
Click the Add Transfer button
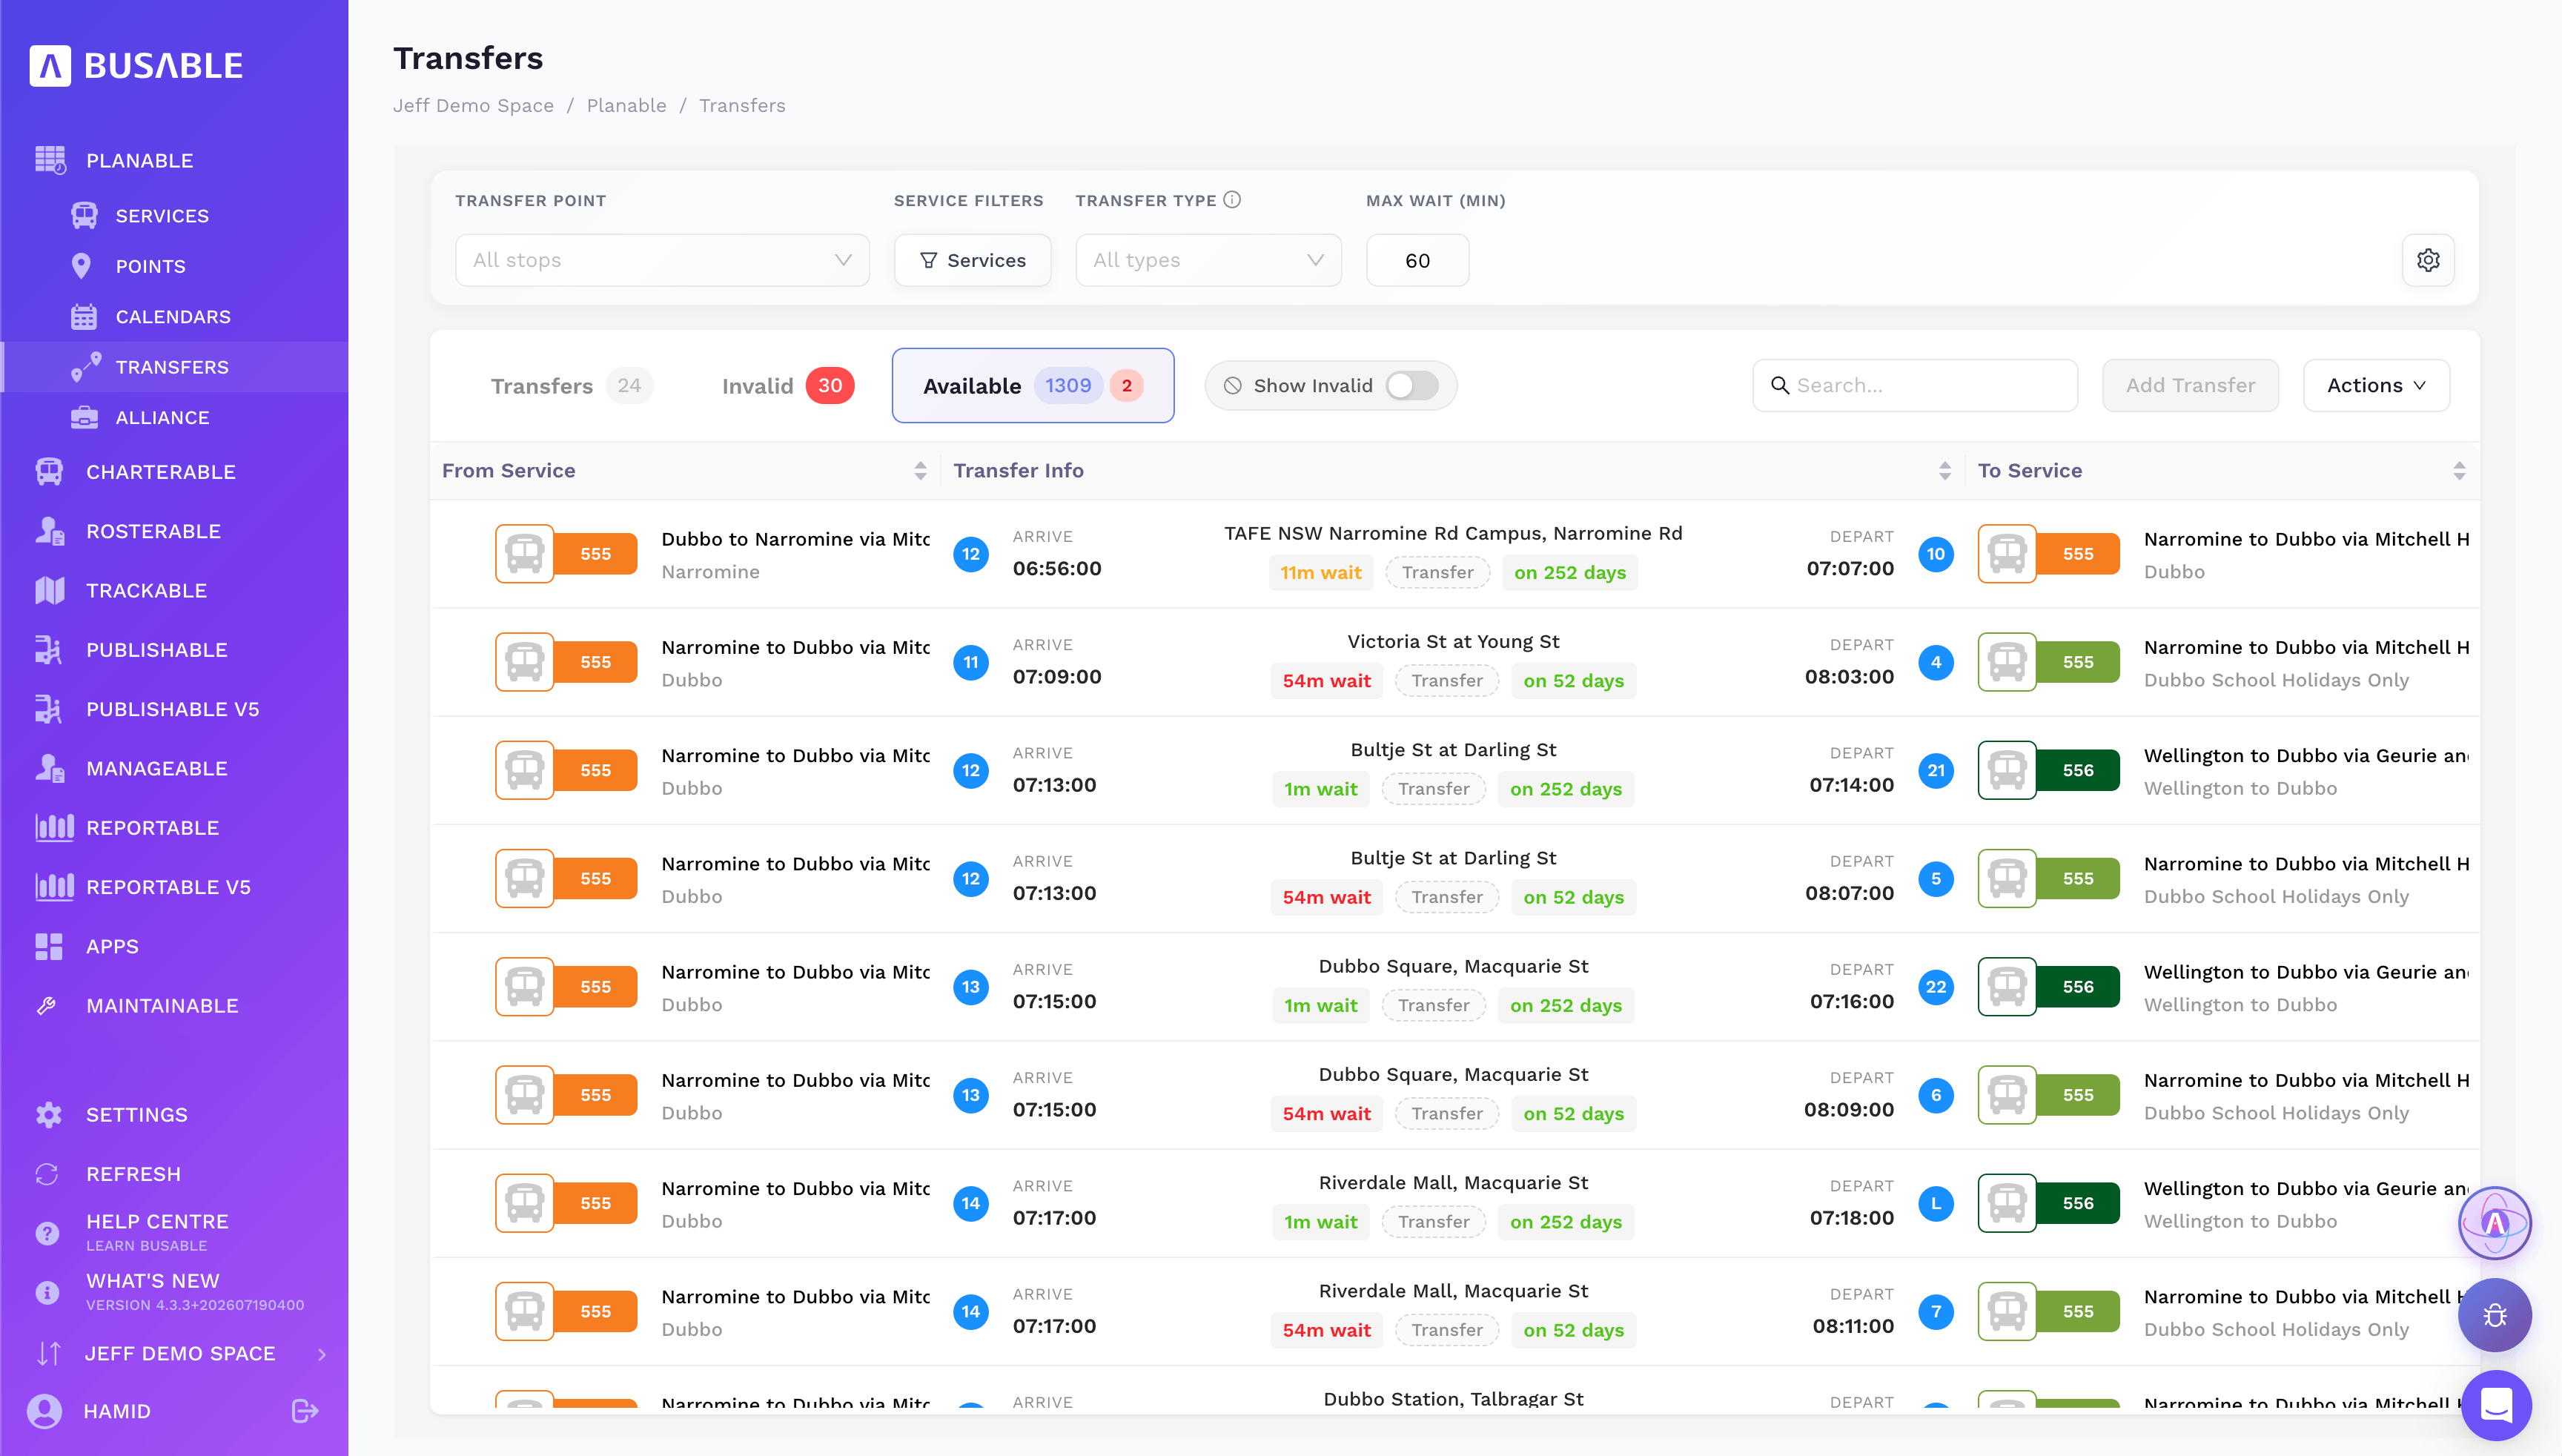(x=2190, y=386)
